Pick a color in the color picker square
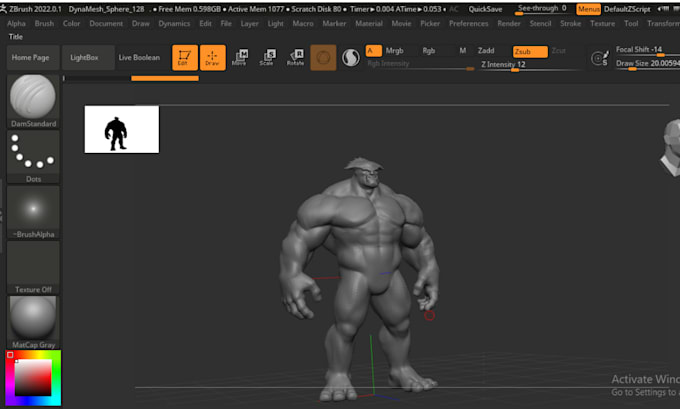Image resolution: width=680 pixels, height=409 pixels. click(x=33, y=377)
